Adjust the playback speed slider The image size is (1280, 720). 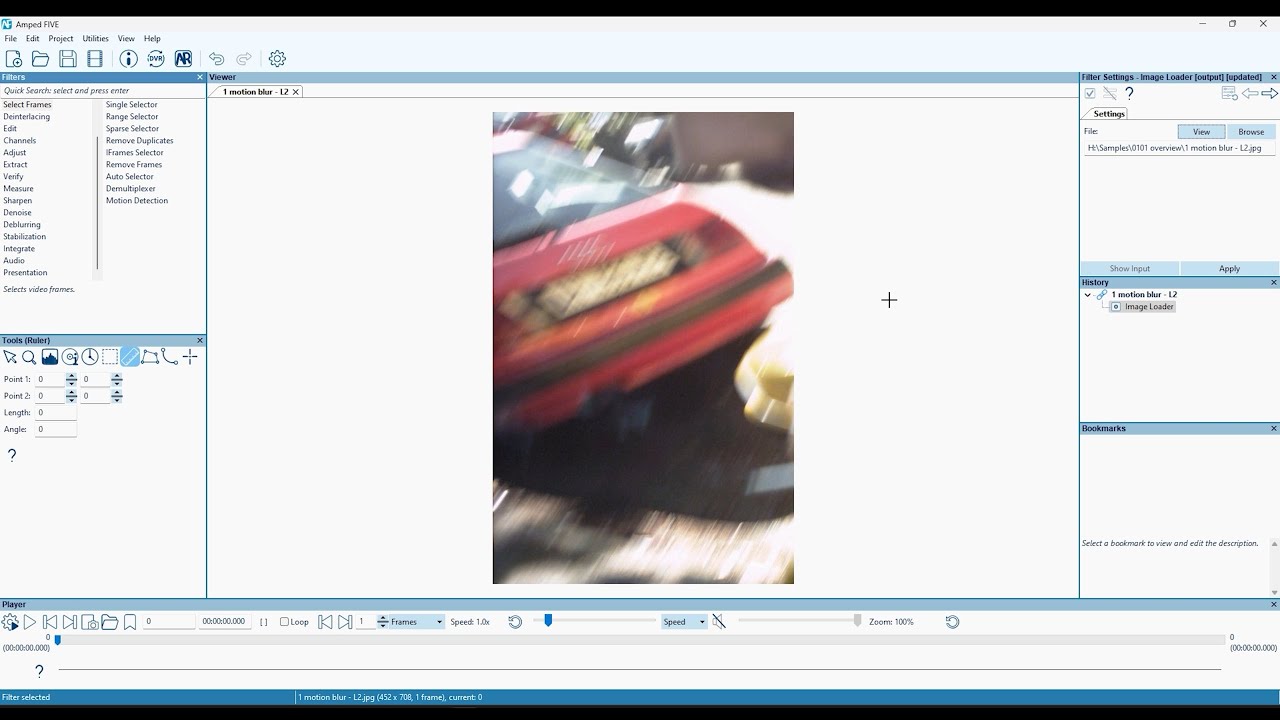point(548,621)
